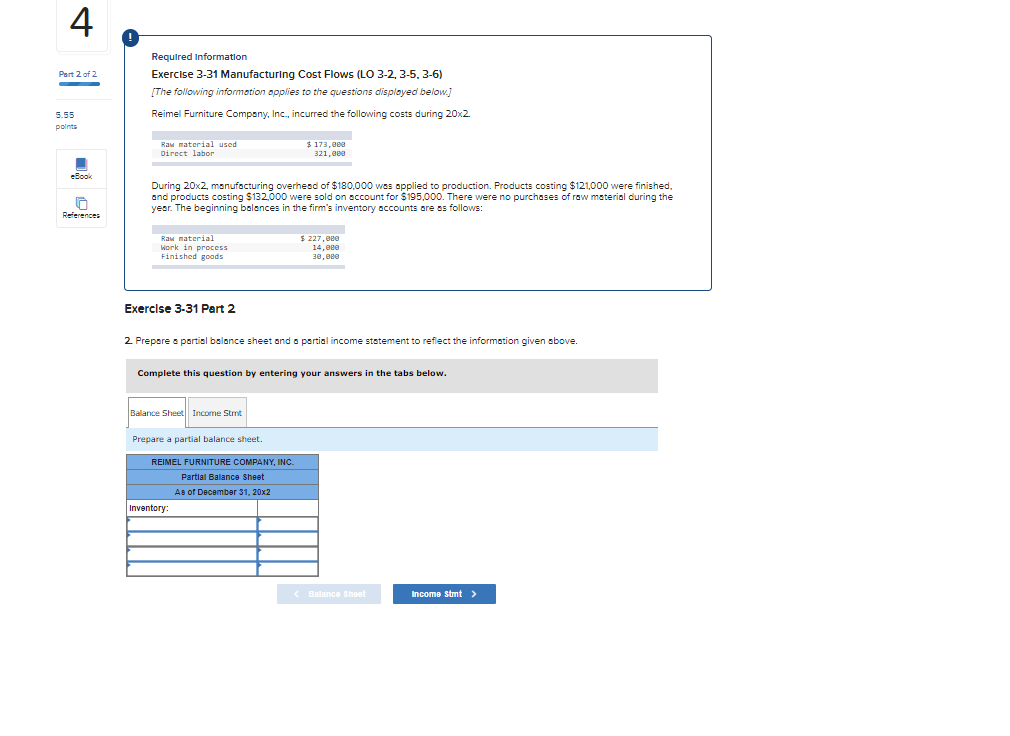Click the References pages icon
The height and width of the screenshot is (736, 1010).
coord(80,200)
